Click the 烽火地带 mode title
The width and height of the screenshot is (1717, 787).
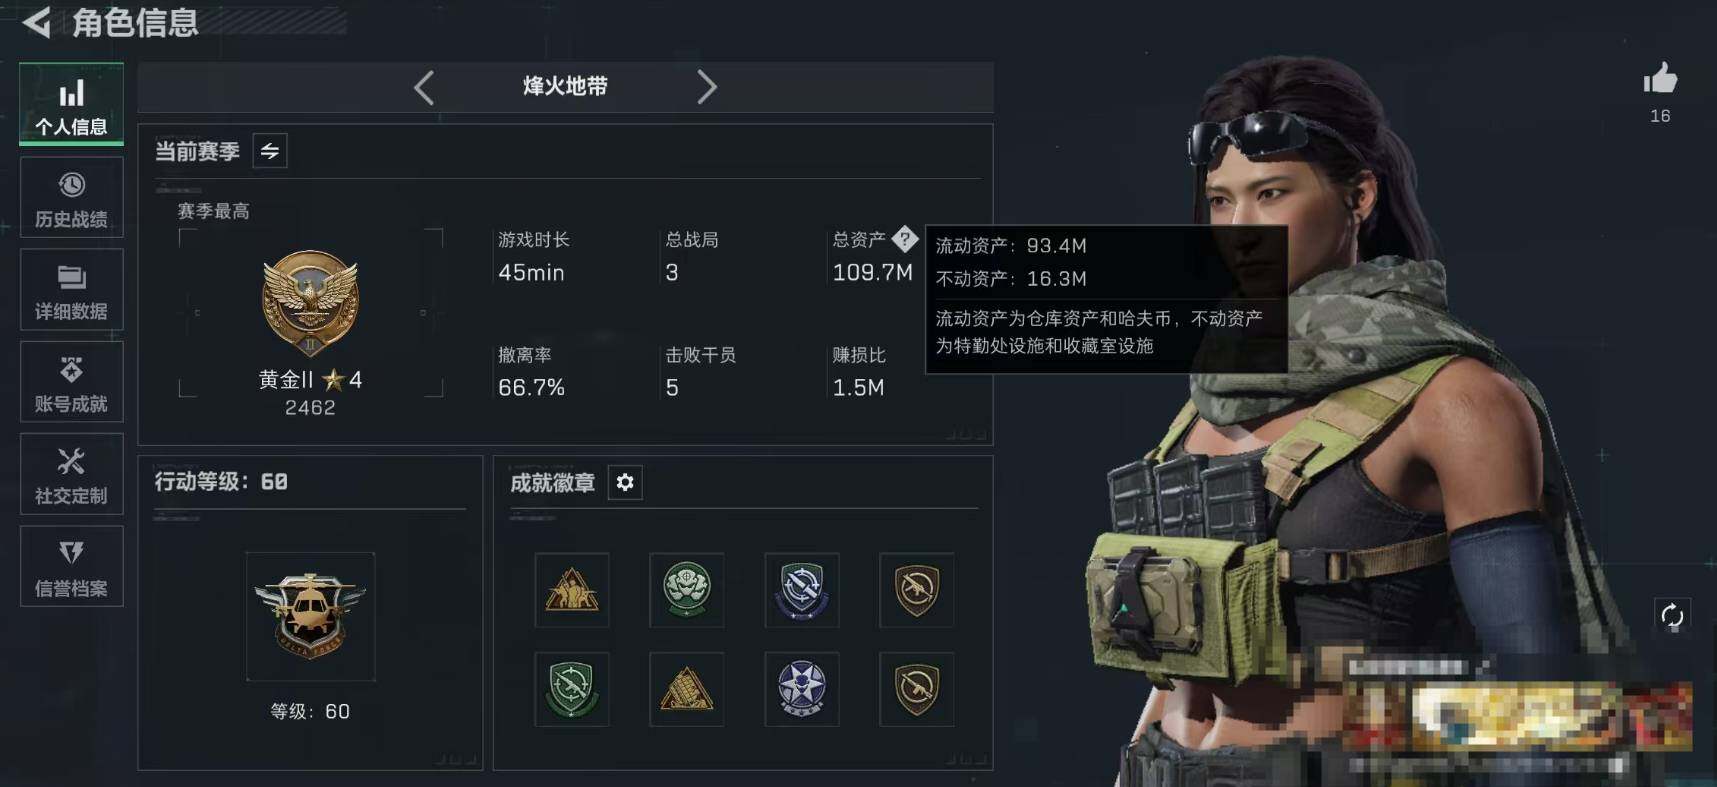click(x=565, y=86)
